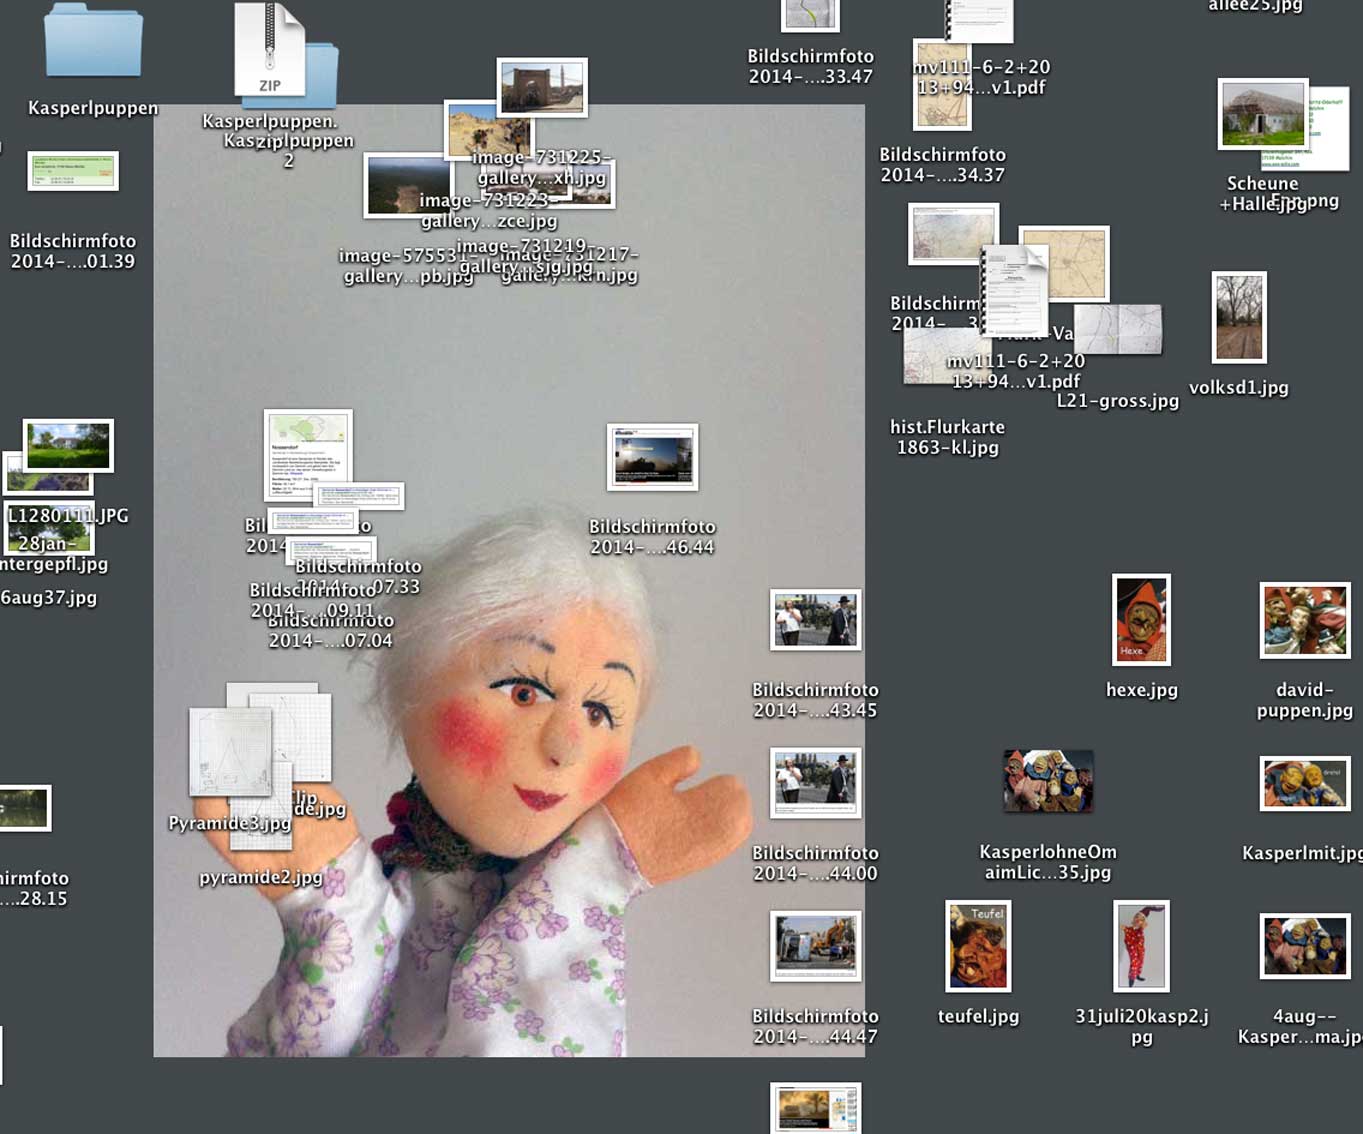The height and width of the screenshot is (1134, 1363).
Task: Select the Bildschirmfoto 2014 43.45 thumbnail
Action: [815, 620]
